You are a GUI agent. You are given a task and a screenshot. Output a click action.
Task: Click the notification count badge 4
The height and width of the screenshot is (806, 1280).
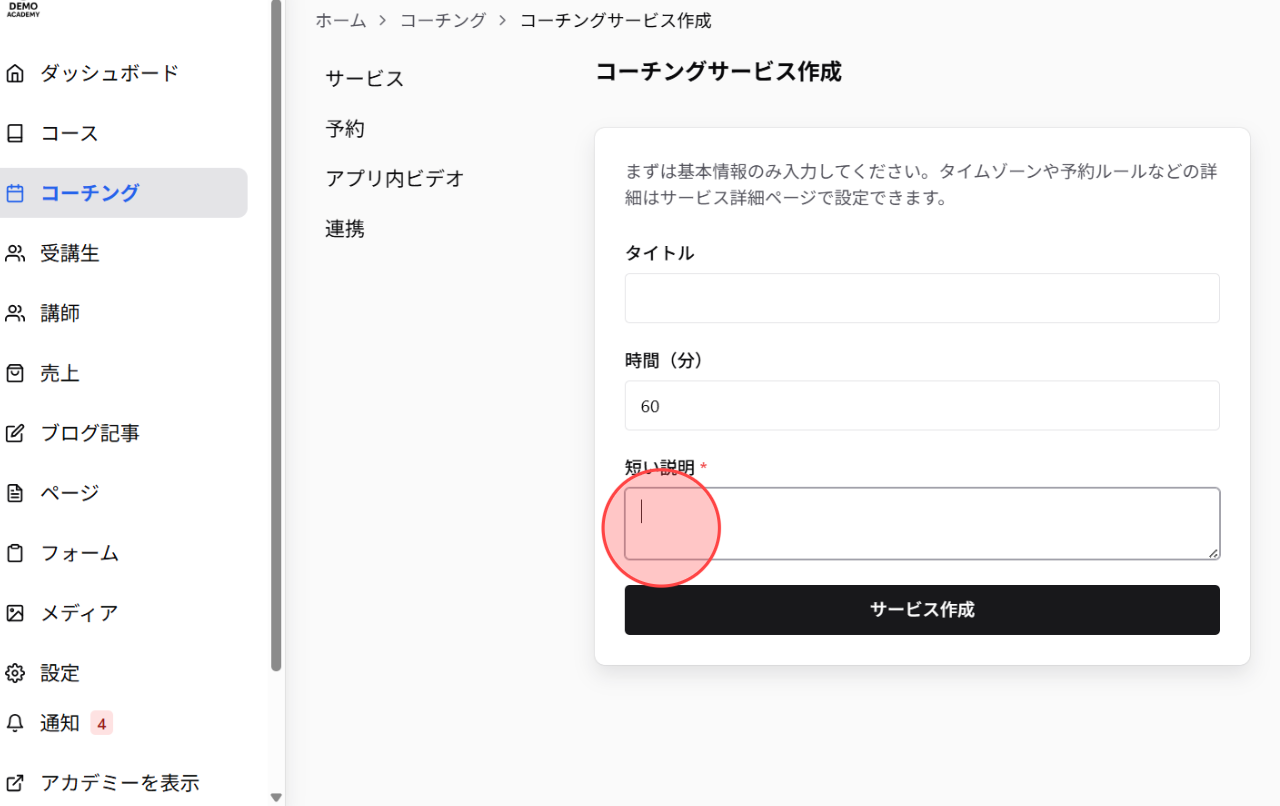[x=101, y=723]
